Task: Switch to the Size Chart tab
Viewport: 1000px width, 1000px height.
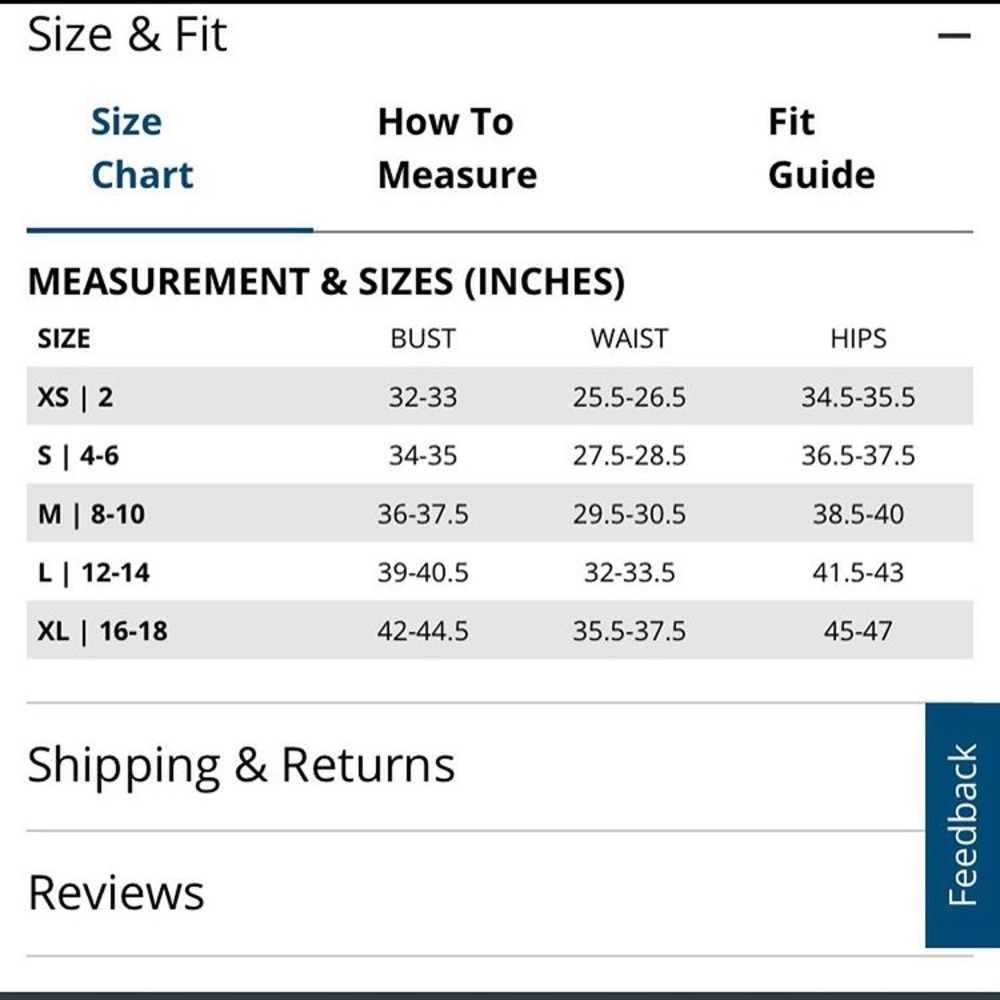Action: click(x=142, y=148)
